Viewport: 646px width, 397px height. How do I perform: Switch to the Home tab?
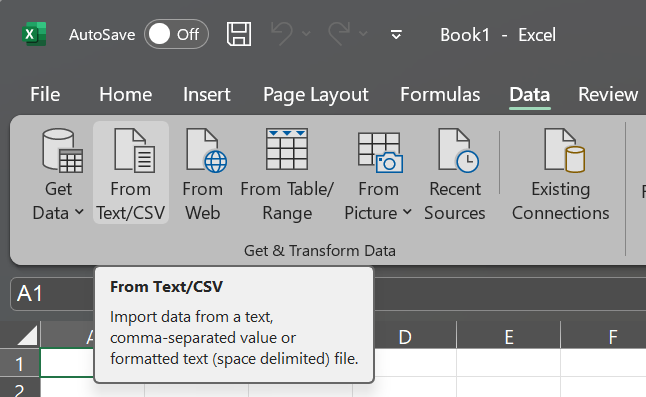(126, 94)
